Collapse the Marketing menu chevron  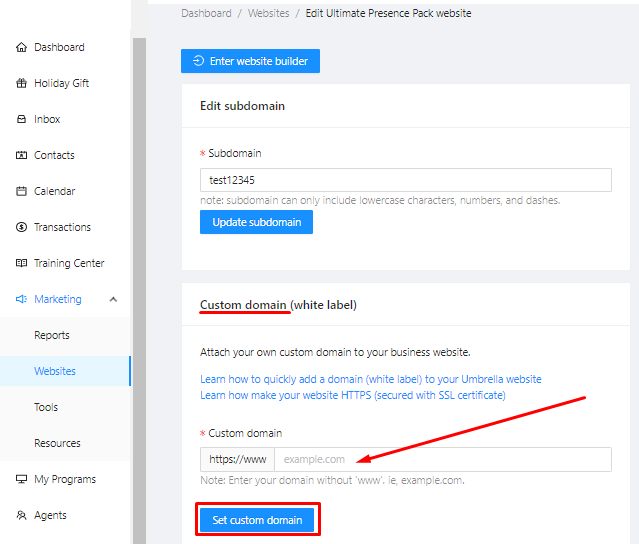click(113, 299)
